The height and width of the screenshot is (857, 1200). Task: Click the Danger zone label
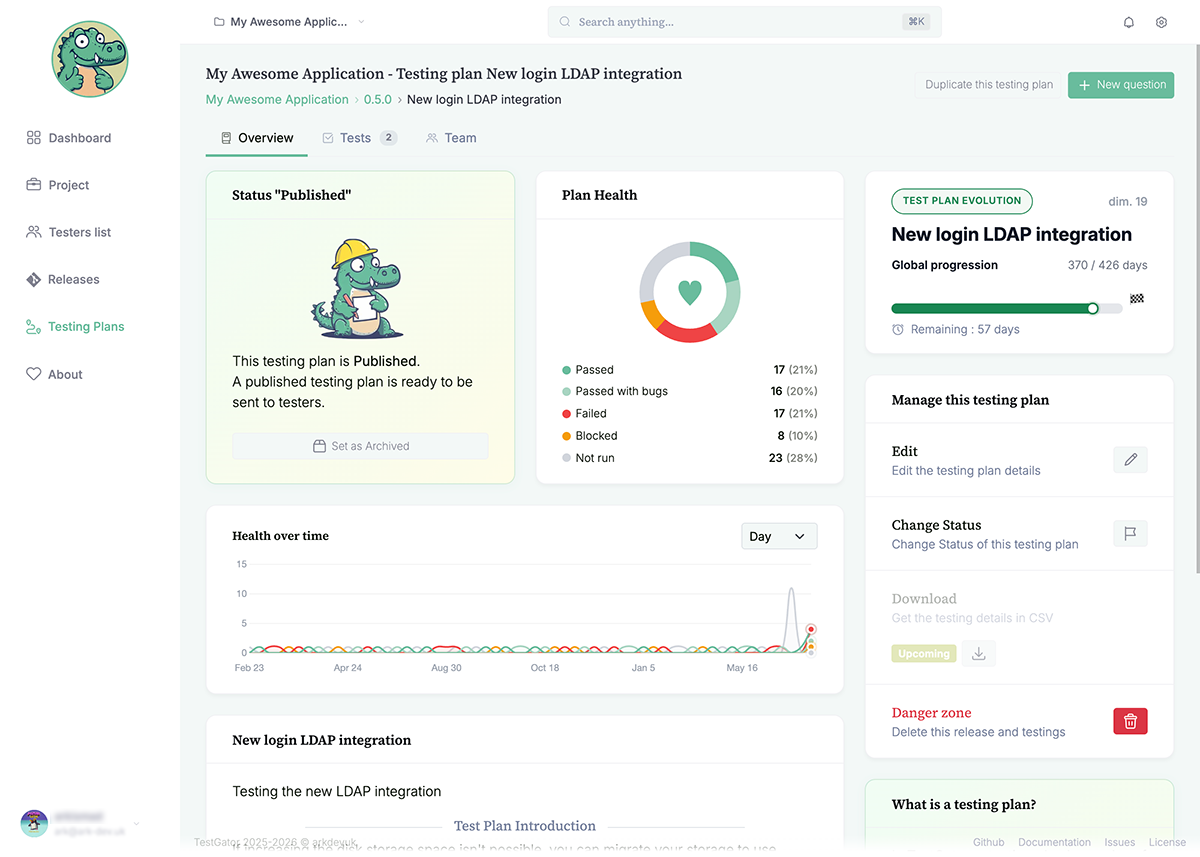pos(932,713)
